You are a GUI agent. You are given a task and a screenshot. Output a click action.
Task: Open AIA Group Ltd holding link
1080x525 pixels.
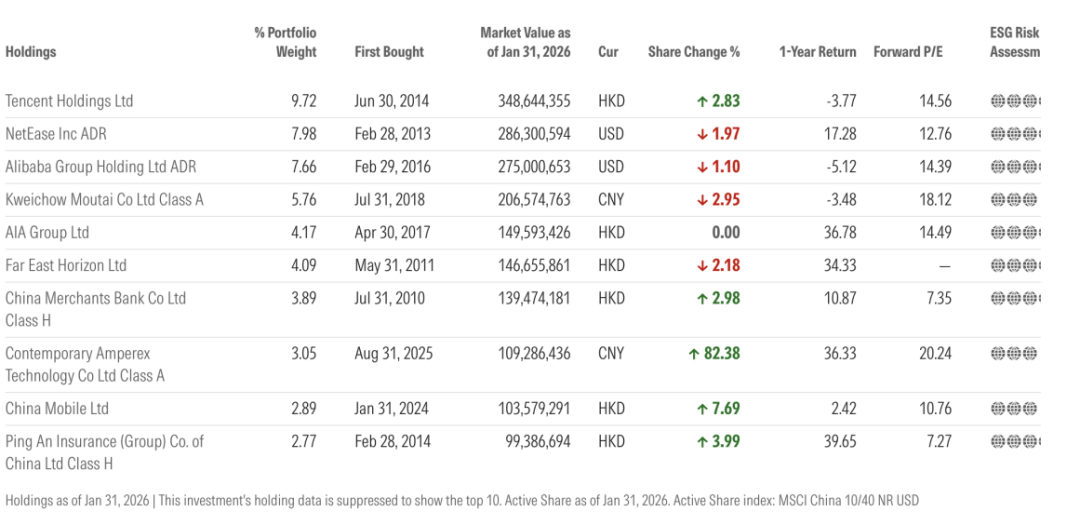[47, 233]
